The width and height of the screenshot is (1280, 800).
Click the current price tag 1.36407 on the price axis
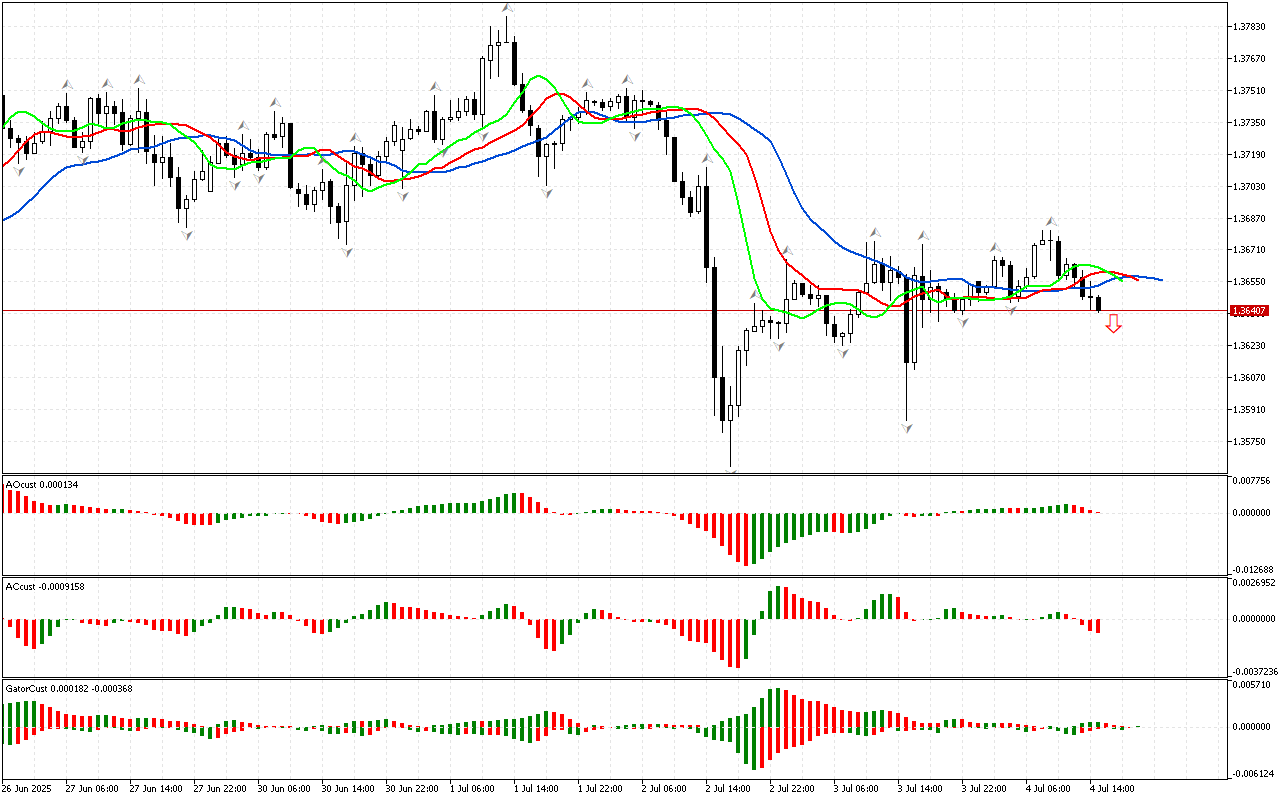[x=1250, y=311]
